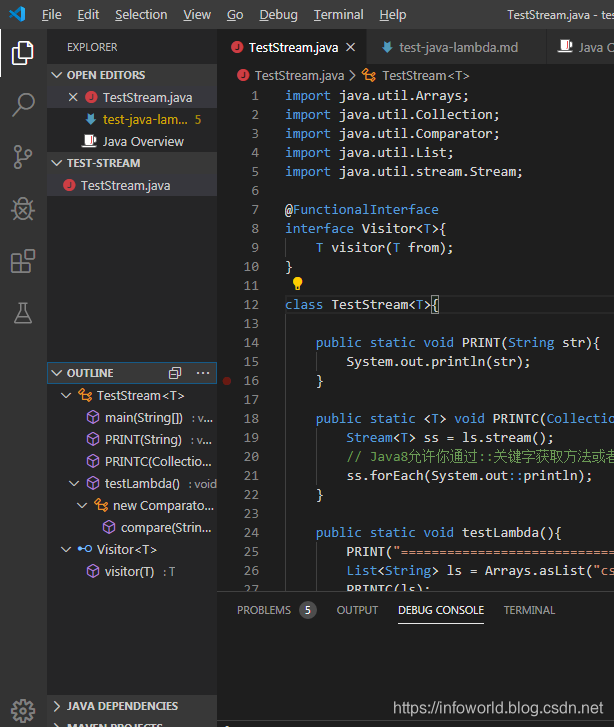614x727 pixels.
Task: Click the Explorer panel title
Action: (92, 47)
